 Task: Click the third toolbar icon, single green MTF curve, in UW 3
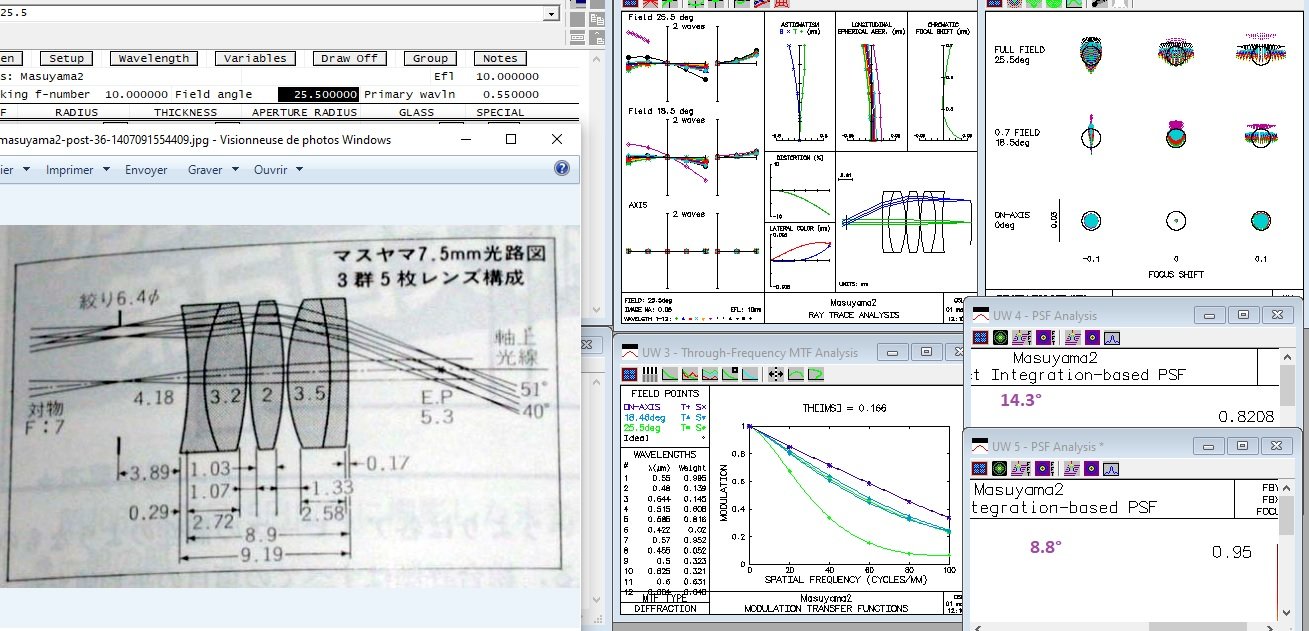coord(670,374)
